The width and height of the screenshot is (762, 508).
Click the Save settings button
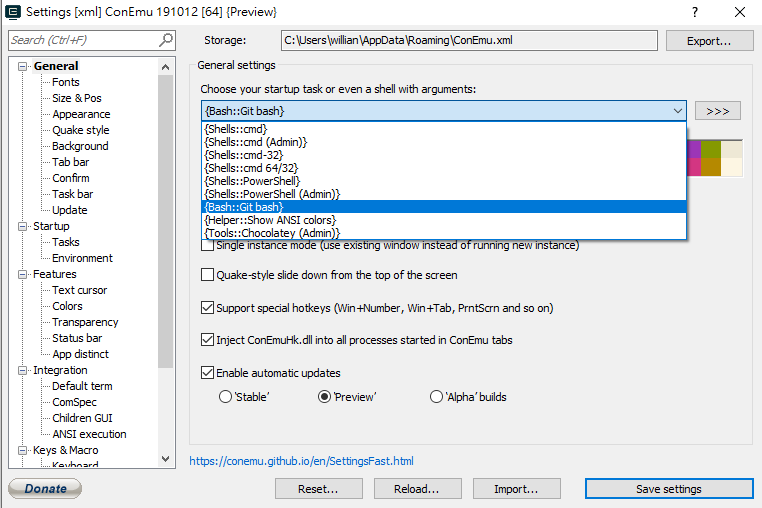[x=669, y=489]
